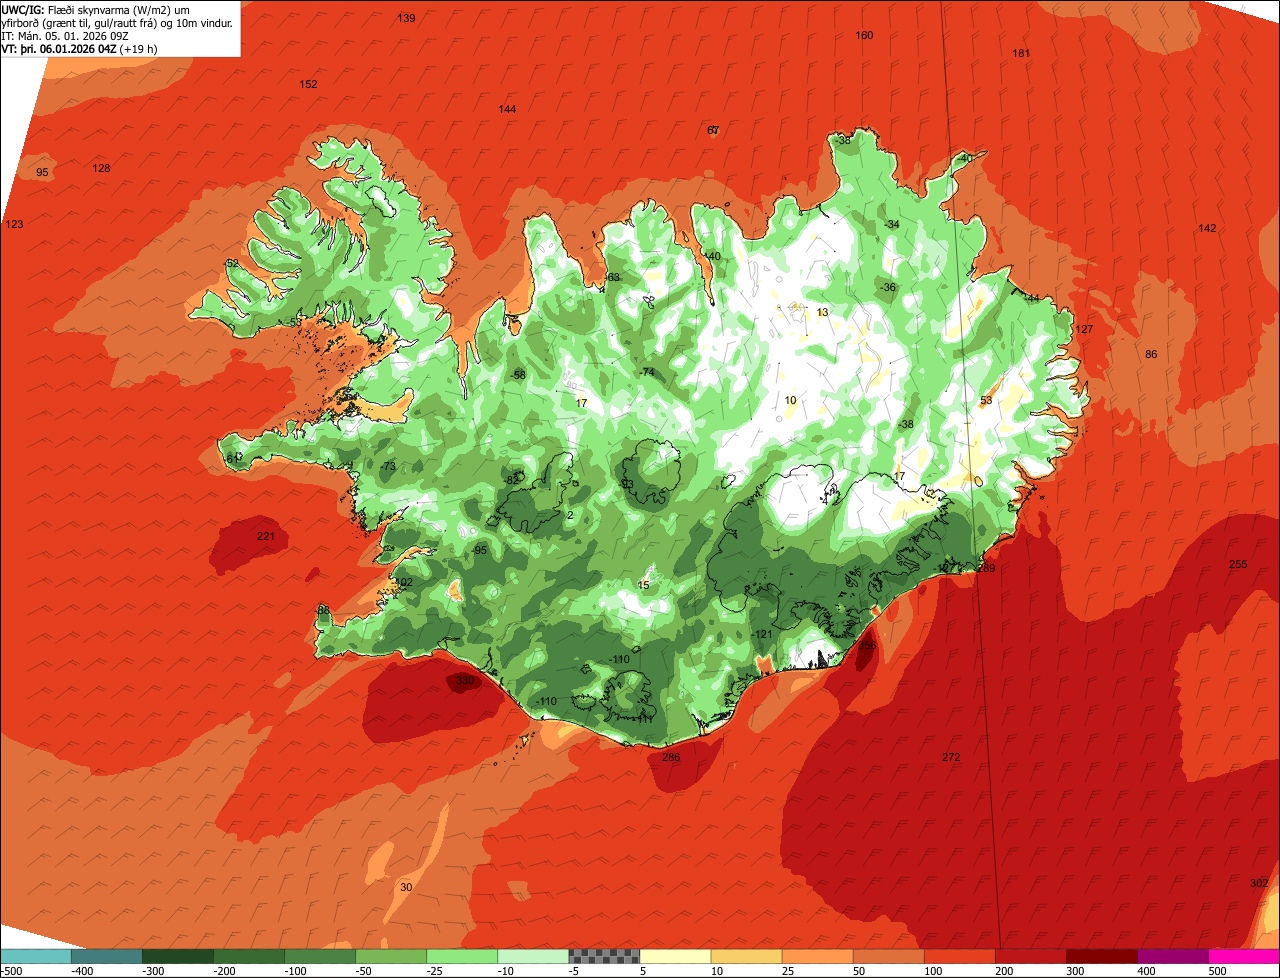The image size is (1280, 978).
Task: Click the magenta legend swatch labeled 500
Action: (x=1243, y=956)
